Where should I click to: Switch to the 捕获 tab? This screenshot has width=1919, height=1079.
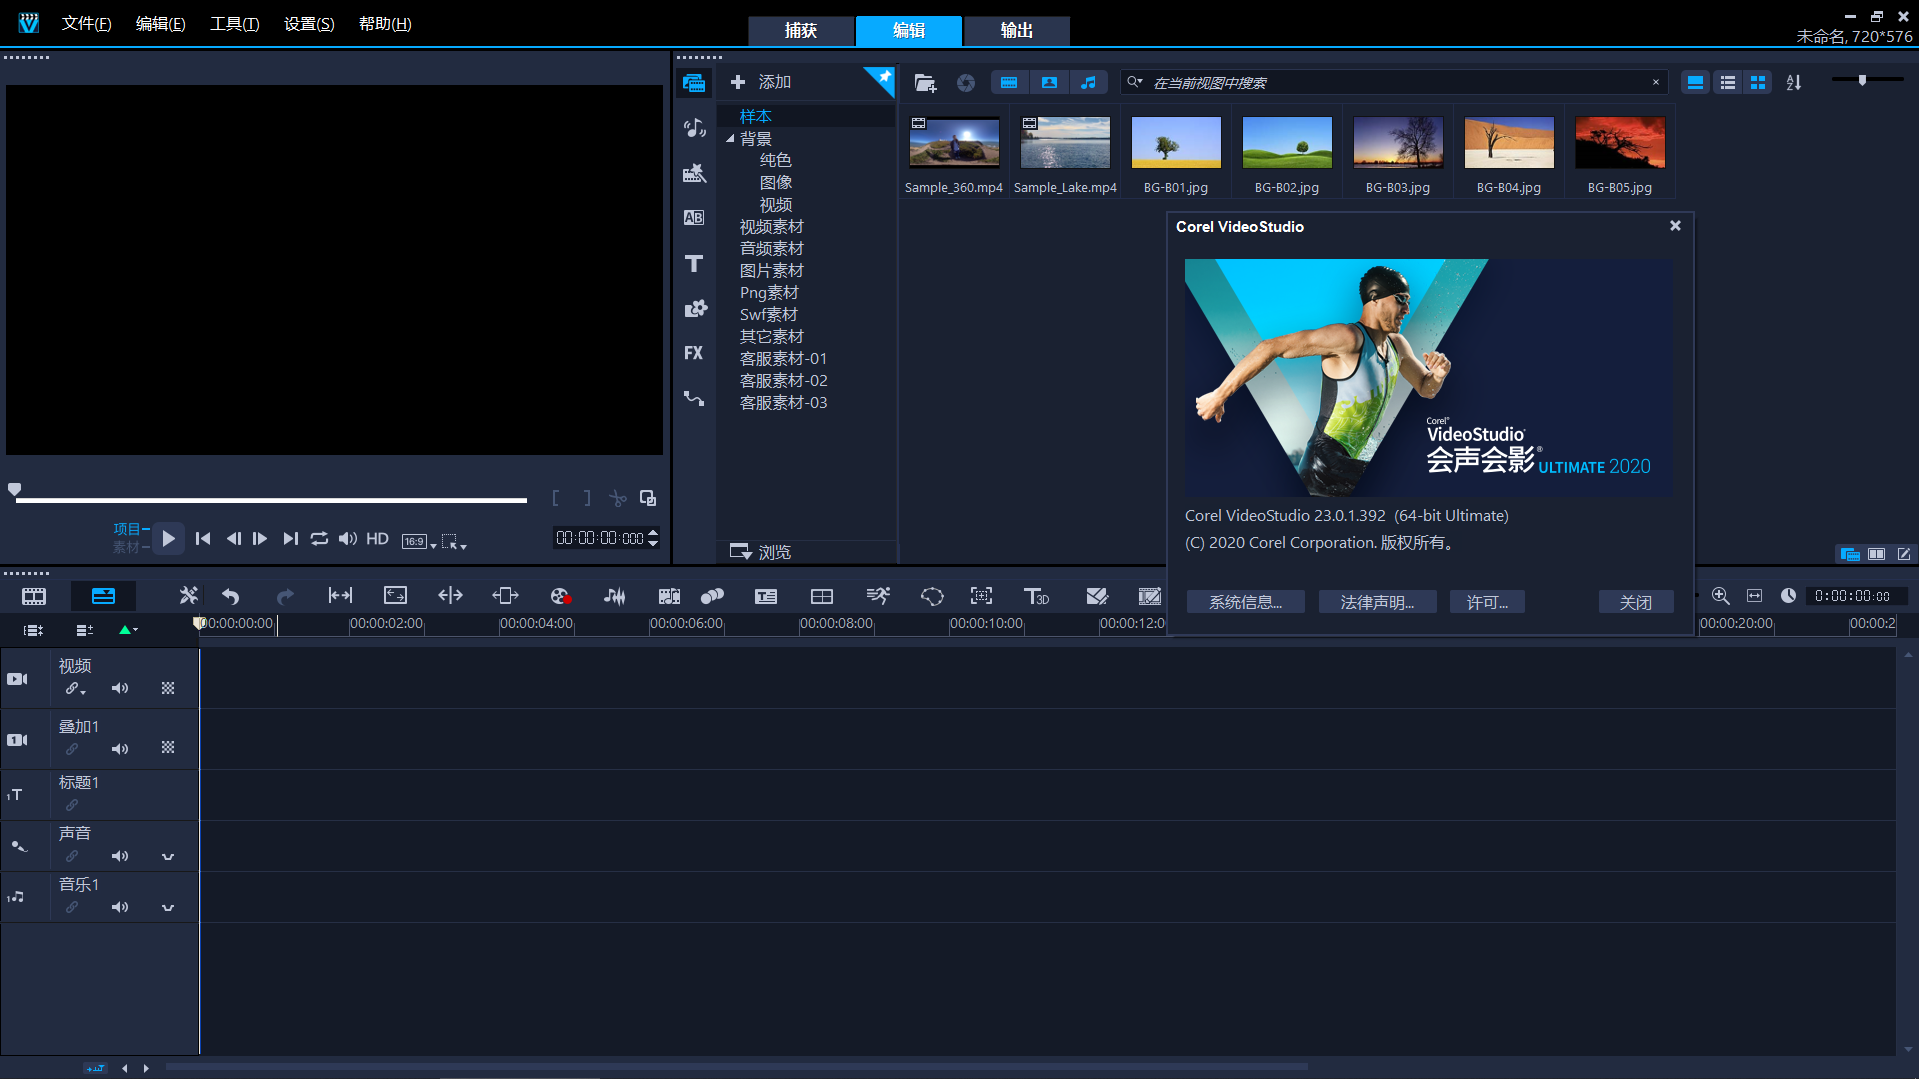(801, 30)
